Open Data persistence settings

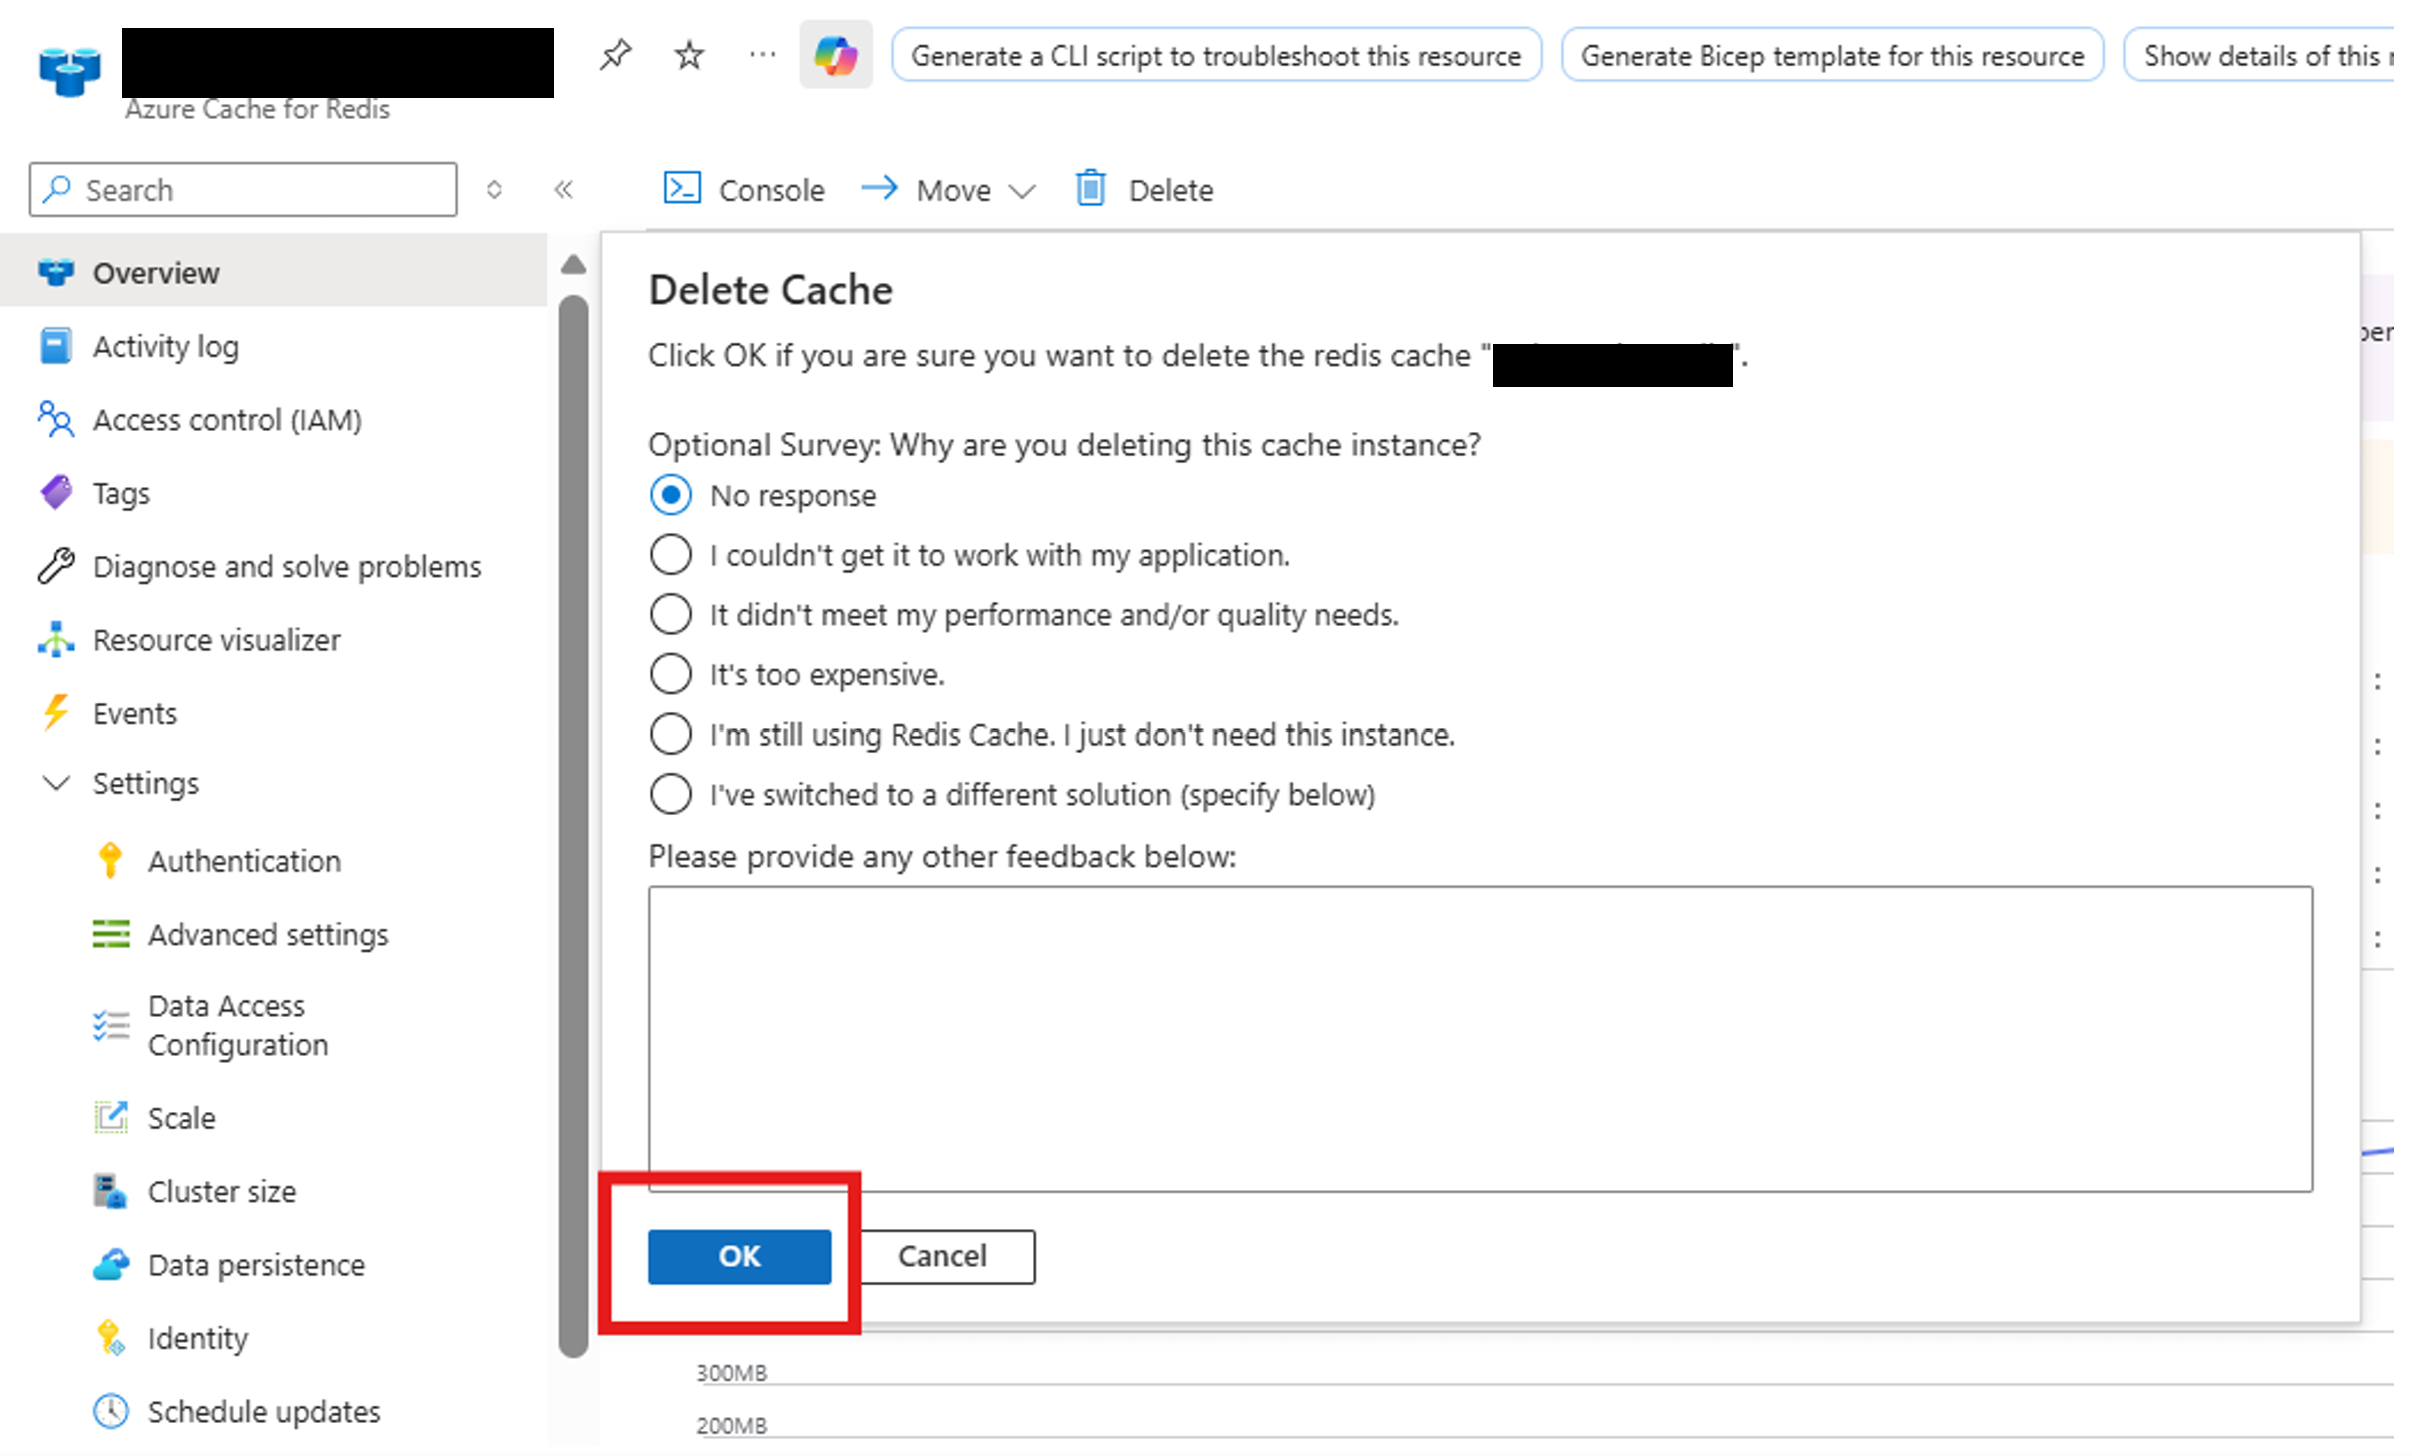pyautogui.click(x=255, y=1265)
